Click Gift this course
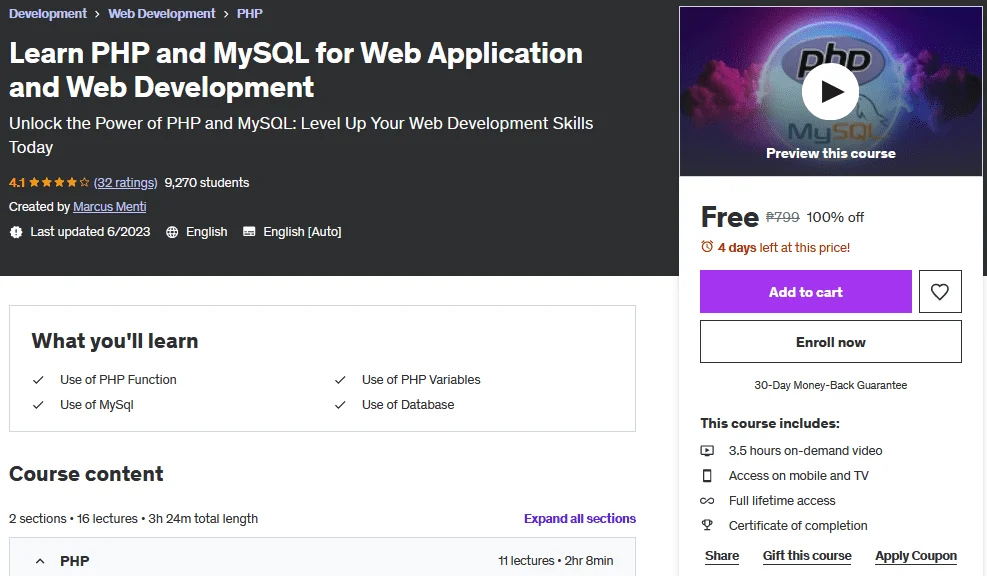The width and height of the screenshot is (987, 576). click(807, 556)
